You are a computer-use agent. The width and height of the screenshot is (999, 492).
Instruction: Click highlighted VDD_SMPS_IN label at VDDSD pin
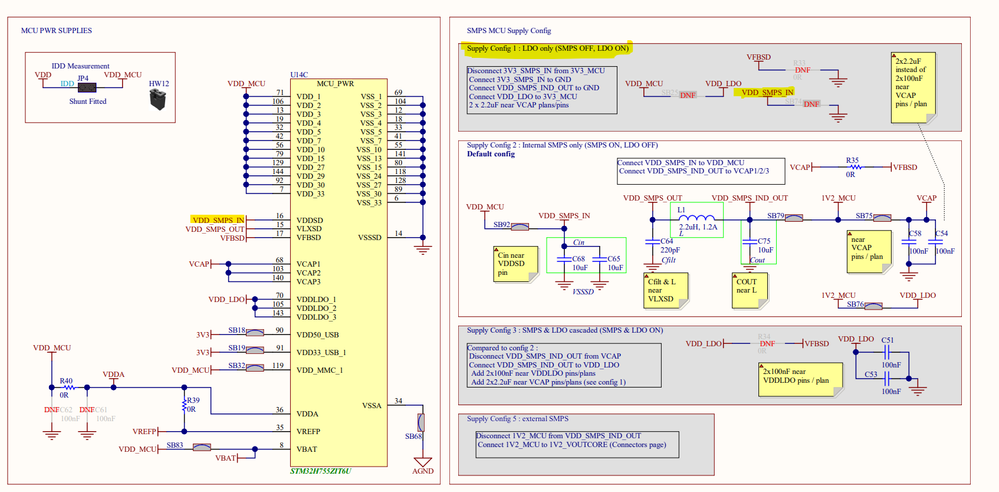coord(217,219)
